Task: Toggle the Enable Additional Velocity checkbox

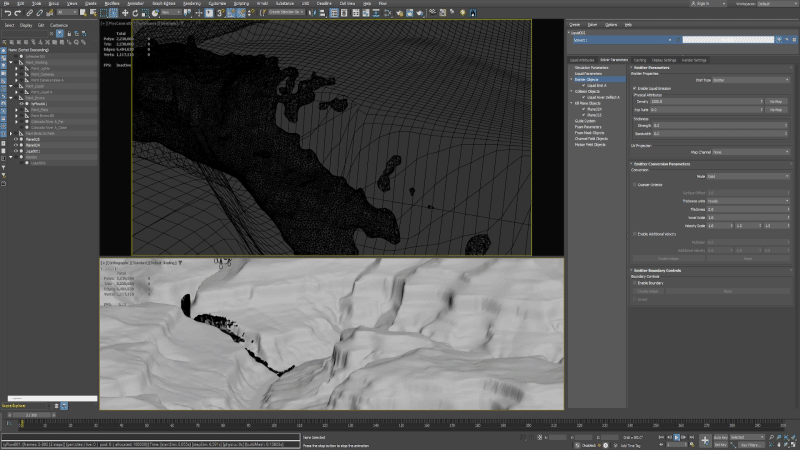Action: click(634, 234)
